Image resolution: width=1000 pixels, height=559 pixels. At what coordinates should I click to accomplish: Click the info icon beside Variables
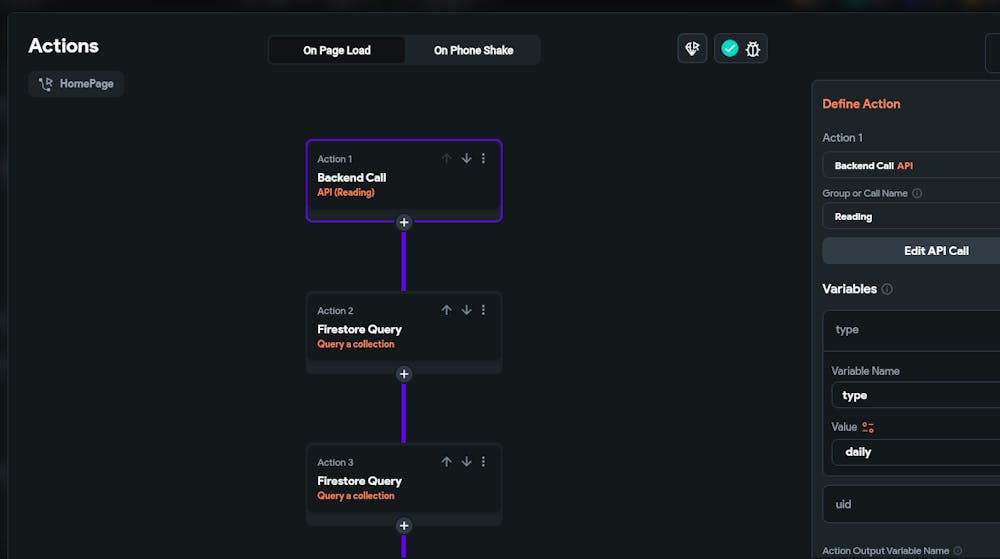pos(887,289)
